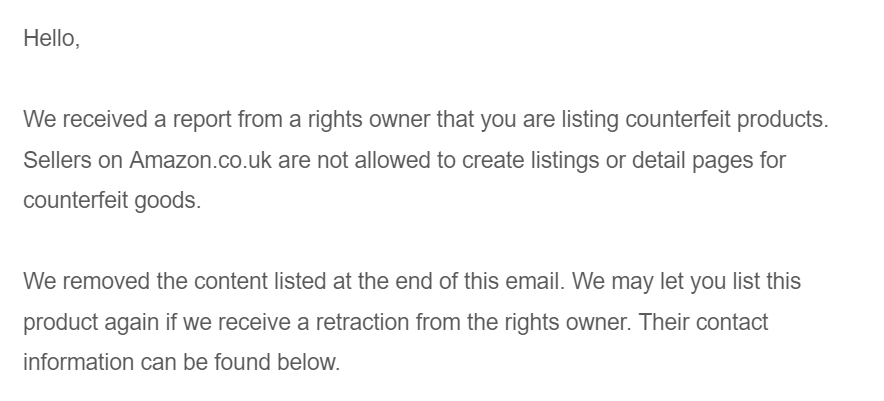Click the word "information" on last line

pyautogui.click(x=78, y=362)
